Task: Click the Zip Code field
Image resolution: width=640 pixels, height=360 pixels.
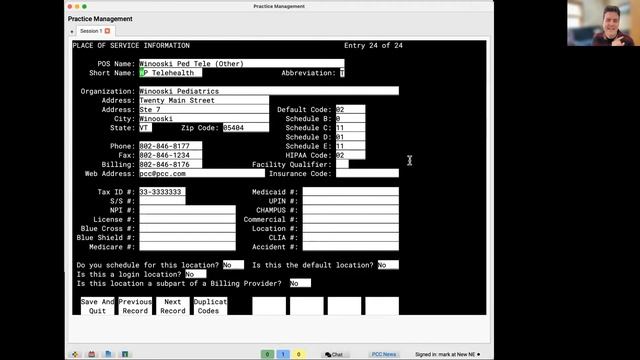Action: point(246,128)
